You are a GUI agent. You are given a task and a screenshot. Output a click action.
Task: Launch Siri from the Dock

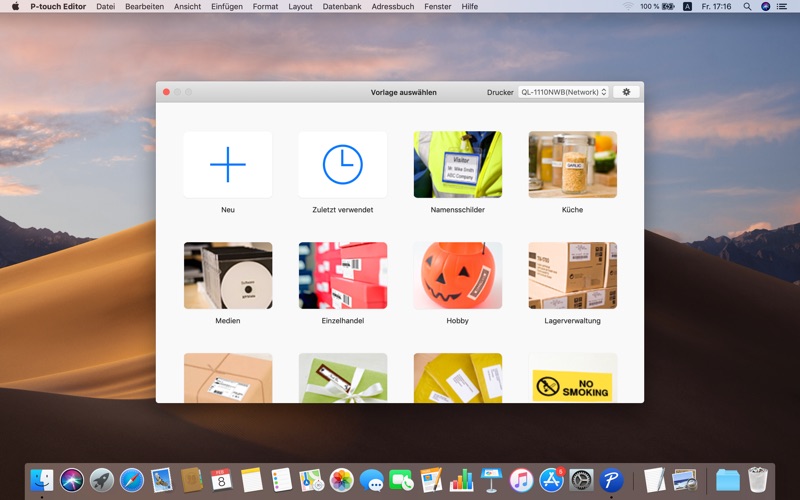point(72,480)
